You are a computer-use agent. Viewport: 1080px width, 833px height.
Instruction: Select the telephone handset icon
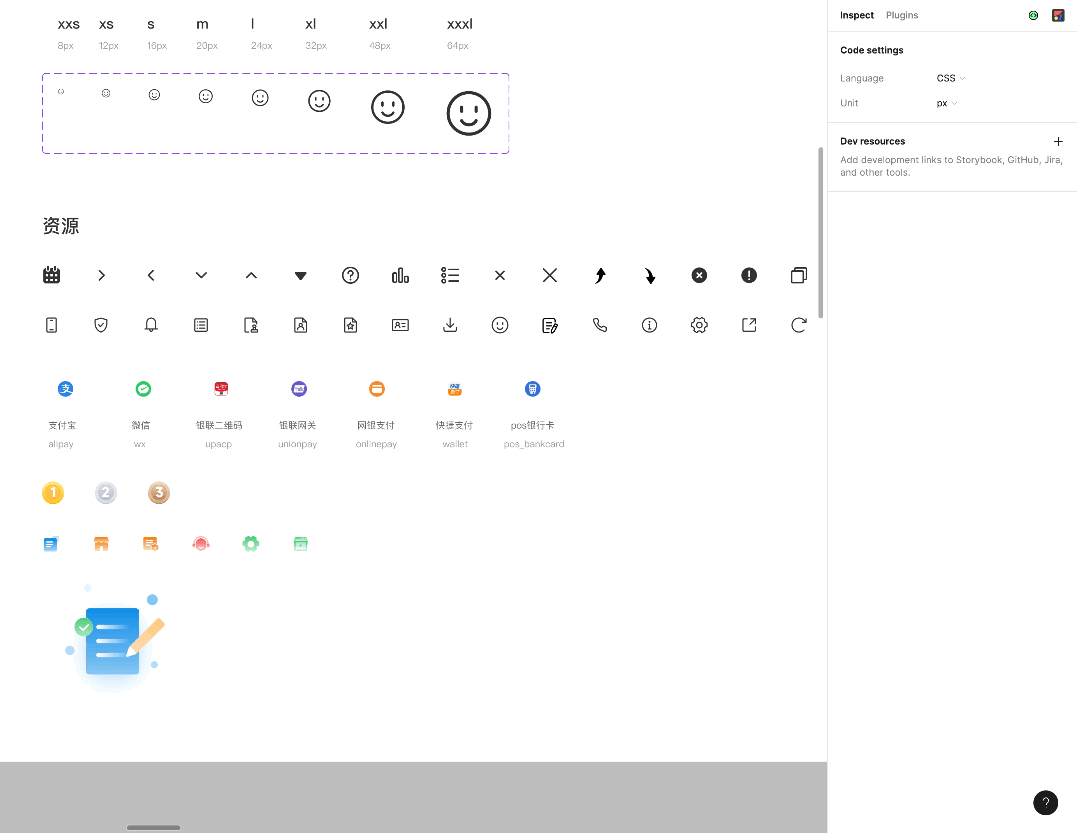(x=600, y=325)
